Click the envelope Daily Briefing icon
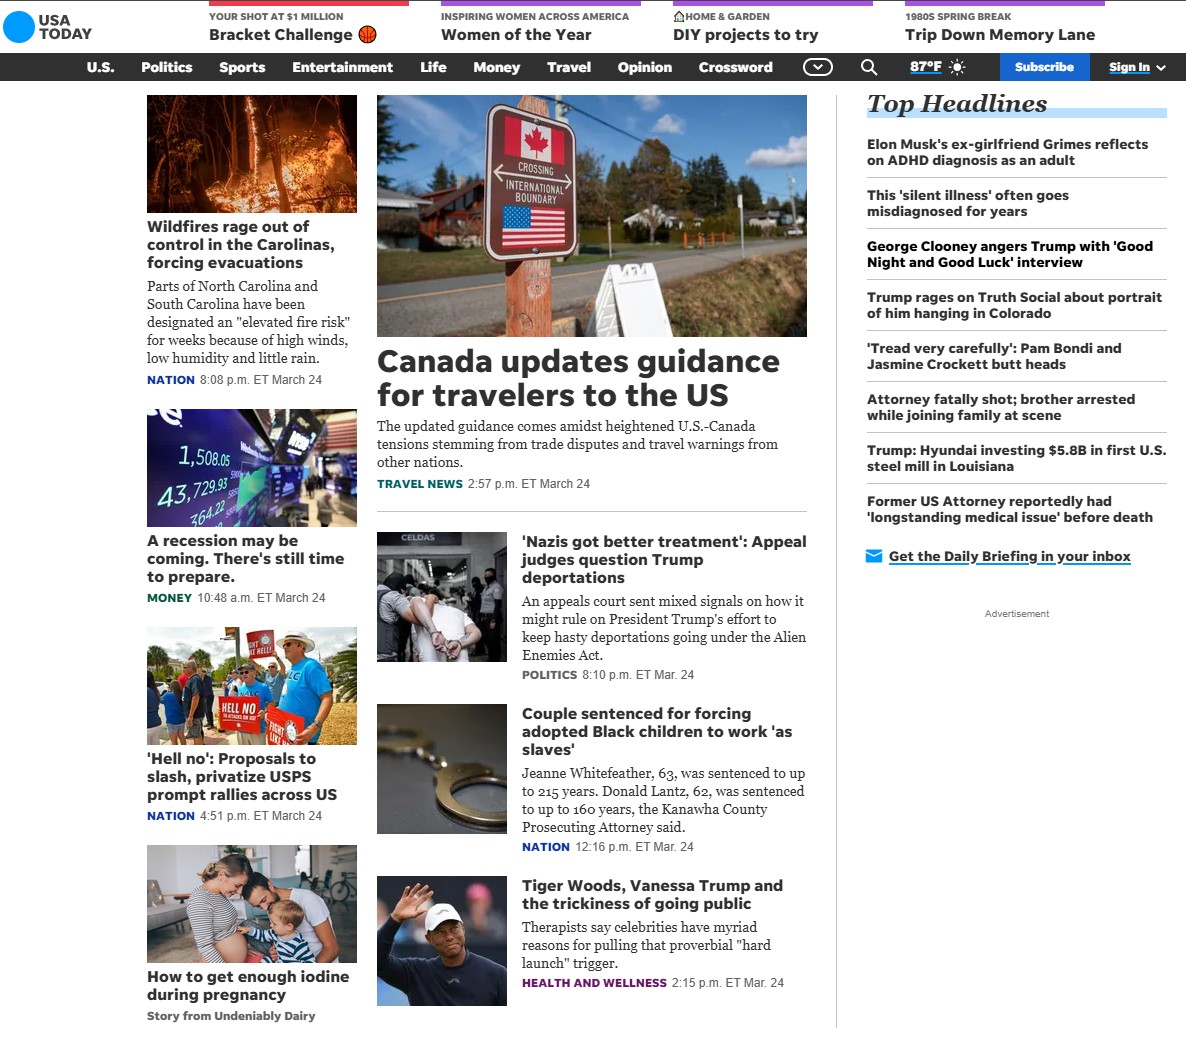The image size is (1186, 1044). pyautogui.click(x=874, y=557)
